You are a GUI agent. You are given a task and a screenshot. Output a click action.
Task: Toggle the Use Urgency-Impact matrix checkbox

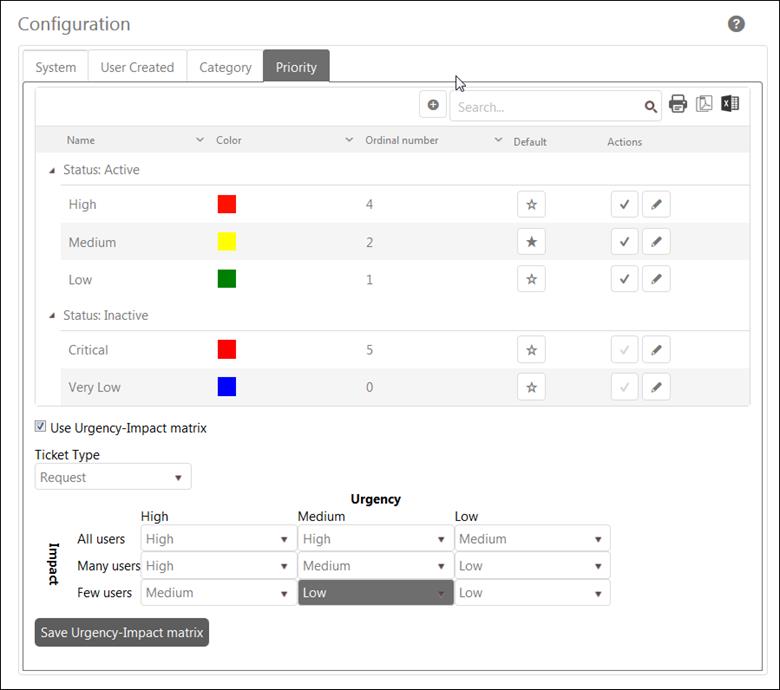[41, 427]
